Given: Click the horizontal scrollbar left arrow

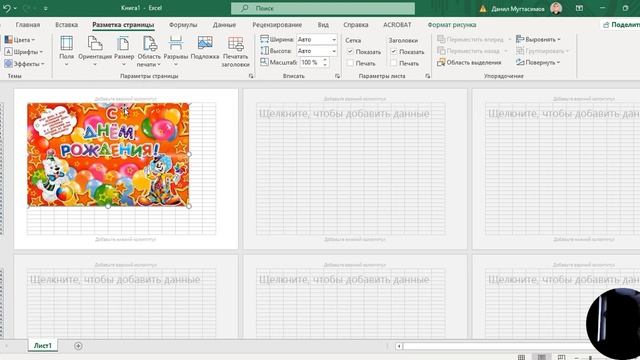Looking at the screenshot, I should click(x=399, y=346).
